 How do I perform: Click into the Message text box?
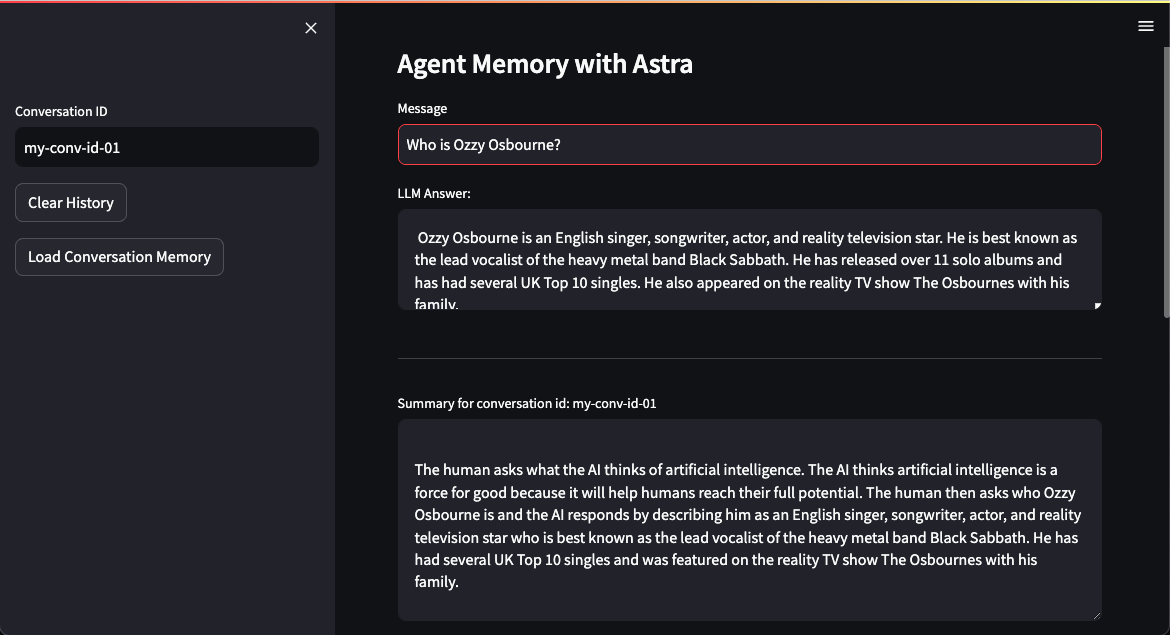pyautogui.click(x=749, y=145)
